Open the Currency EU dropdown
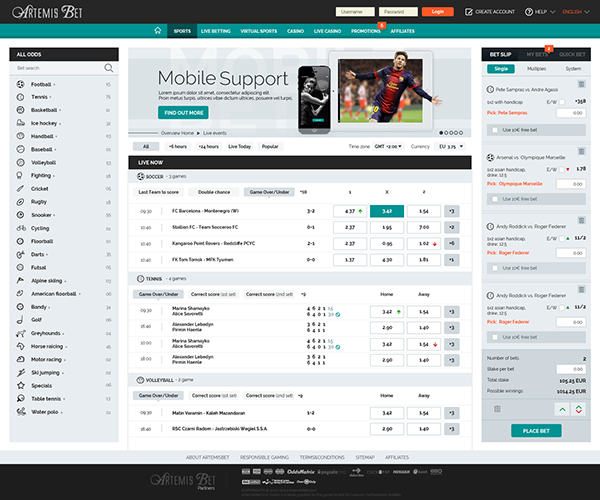The width and height of the screenshot is (600, 500). point(451,147)
